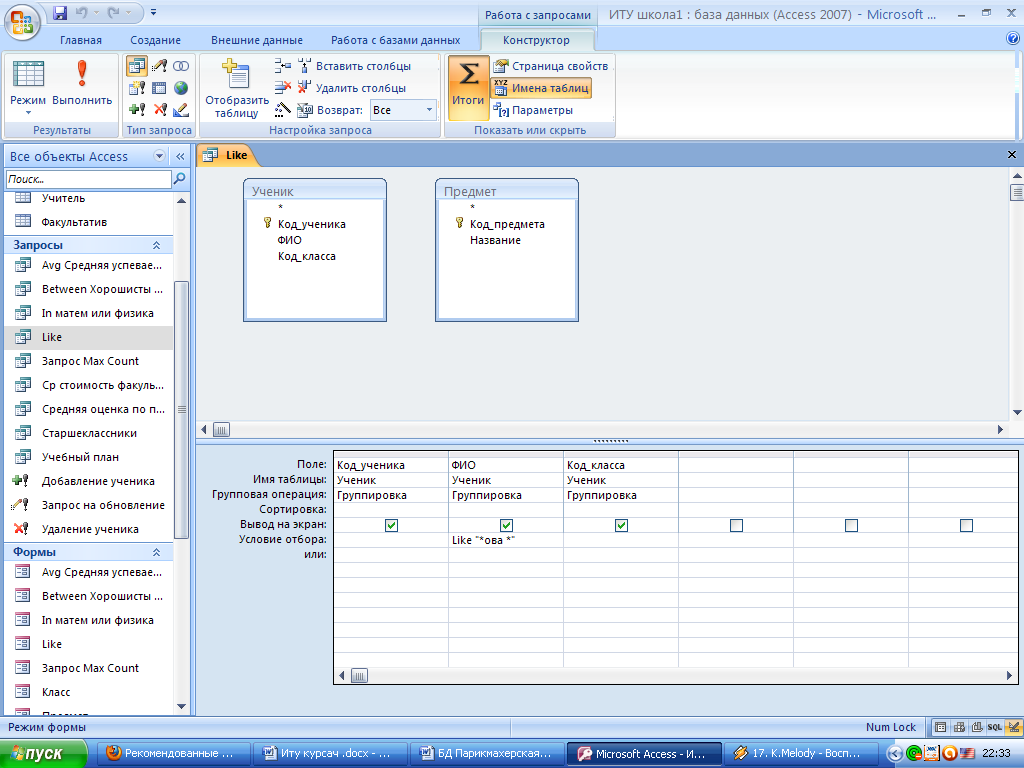Choose the Select query type icon
Screen dimensions: 1024x768
click(x=136, y=66)
